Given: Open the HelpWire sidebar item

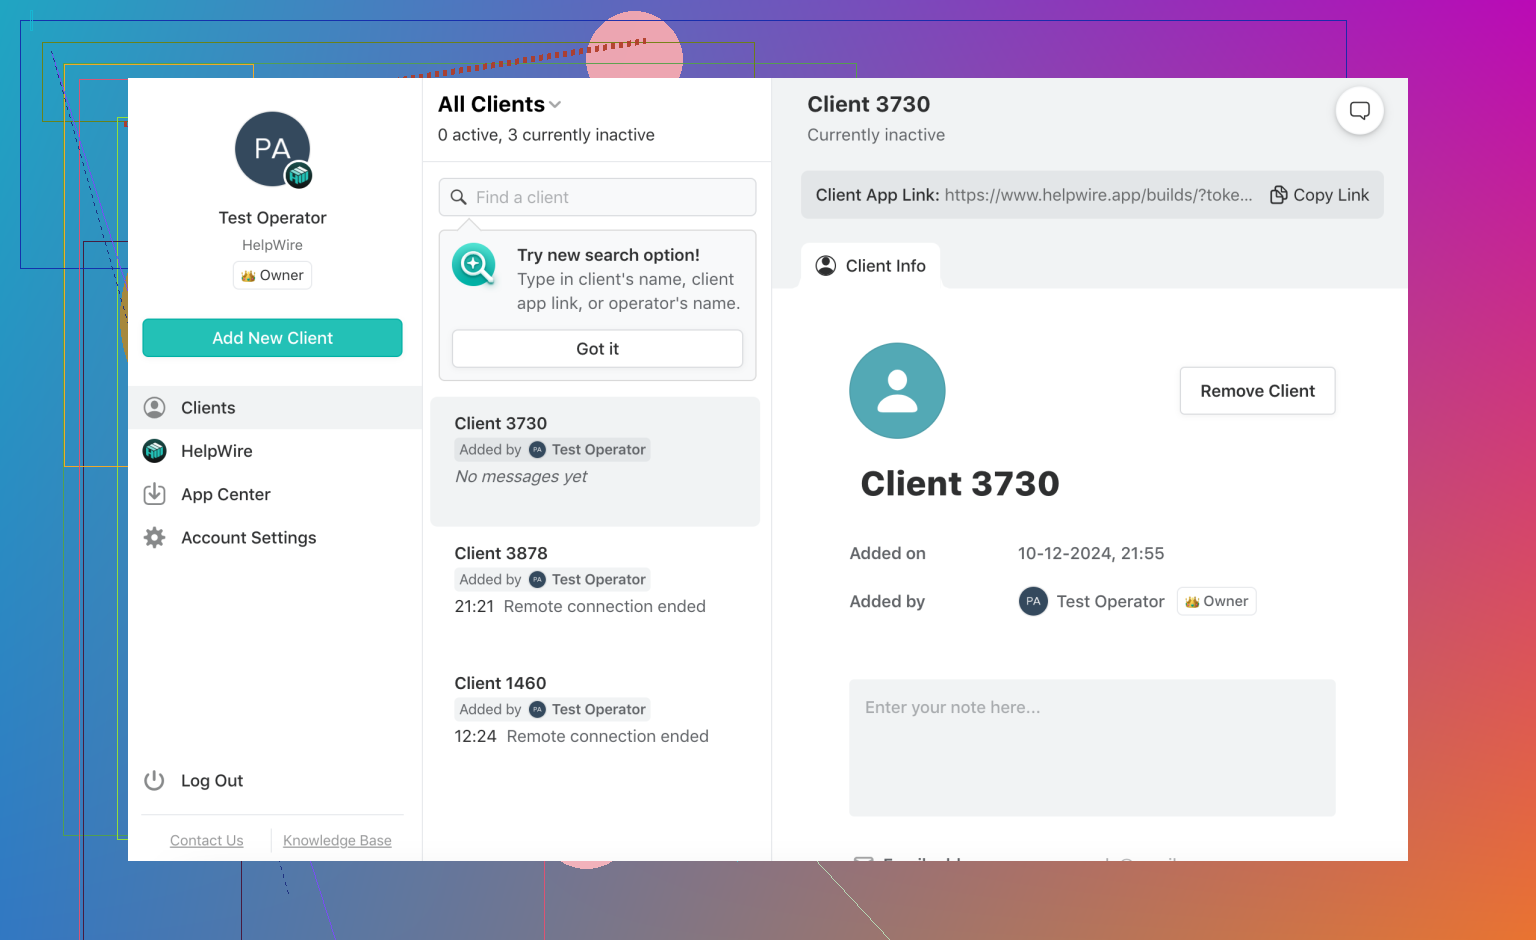Looking at the screenshot, I should (275, 451).
